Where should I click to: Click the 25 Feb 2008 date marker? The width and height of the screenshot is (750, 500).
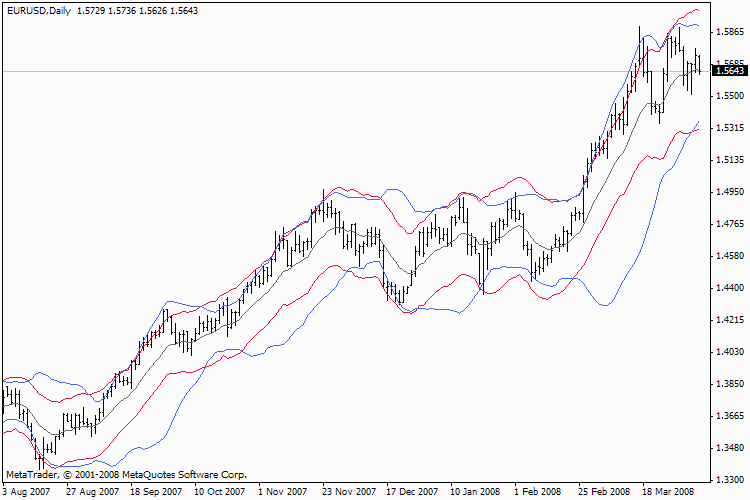[x=604, y=491]
